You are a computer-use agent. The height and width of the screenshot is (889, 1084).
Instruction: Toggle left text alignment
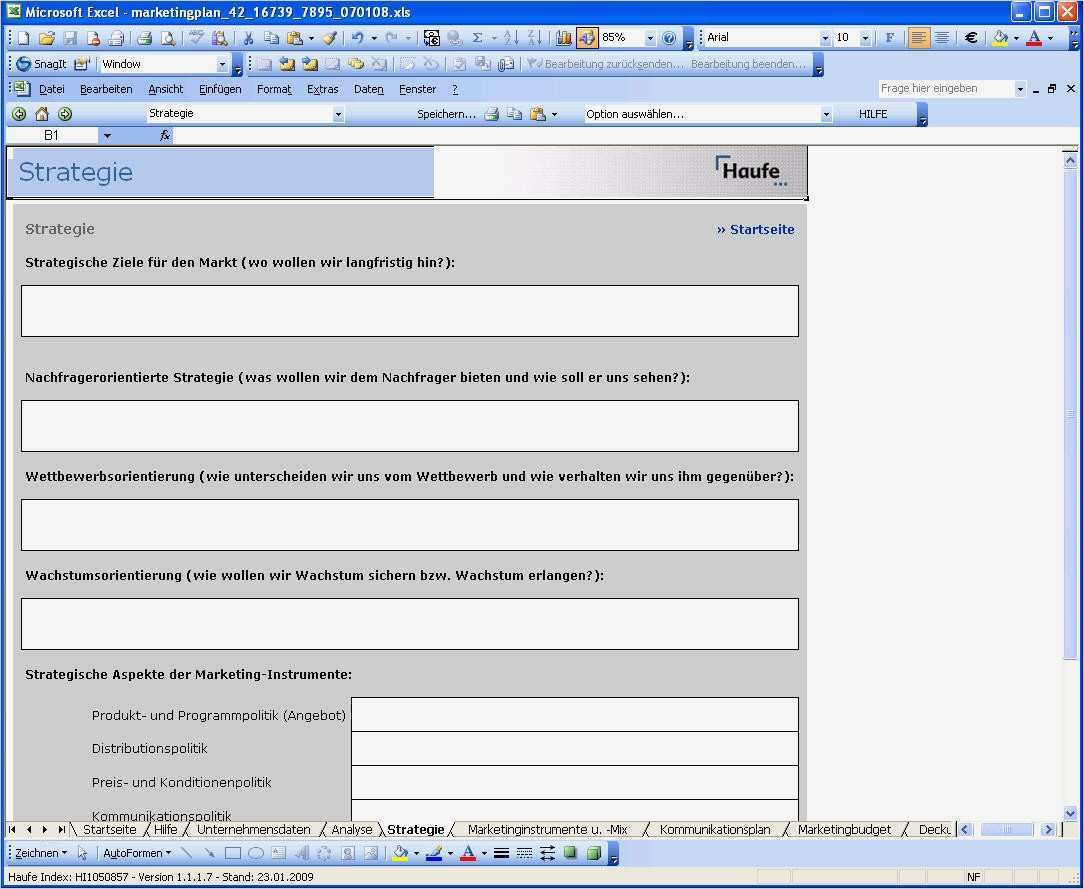(918, 38)
